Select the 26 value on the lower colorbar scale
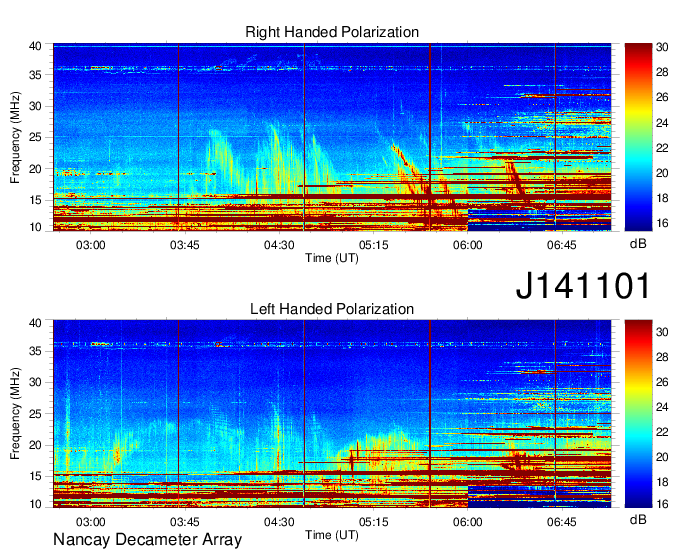The image size is (680, 552). point(662,382)
